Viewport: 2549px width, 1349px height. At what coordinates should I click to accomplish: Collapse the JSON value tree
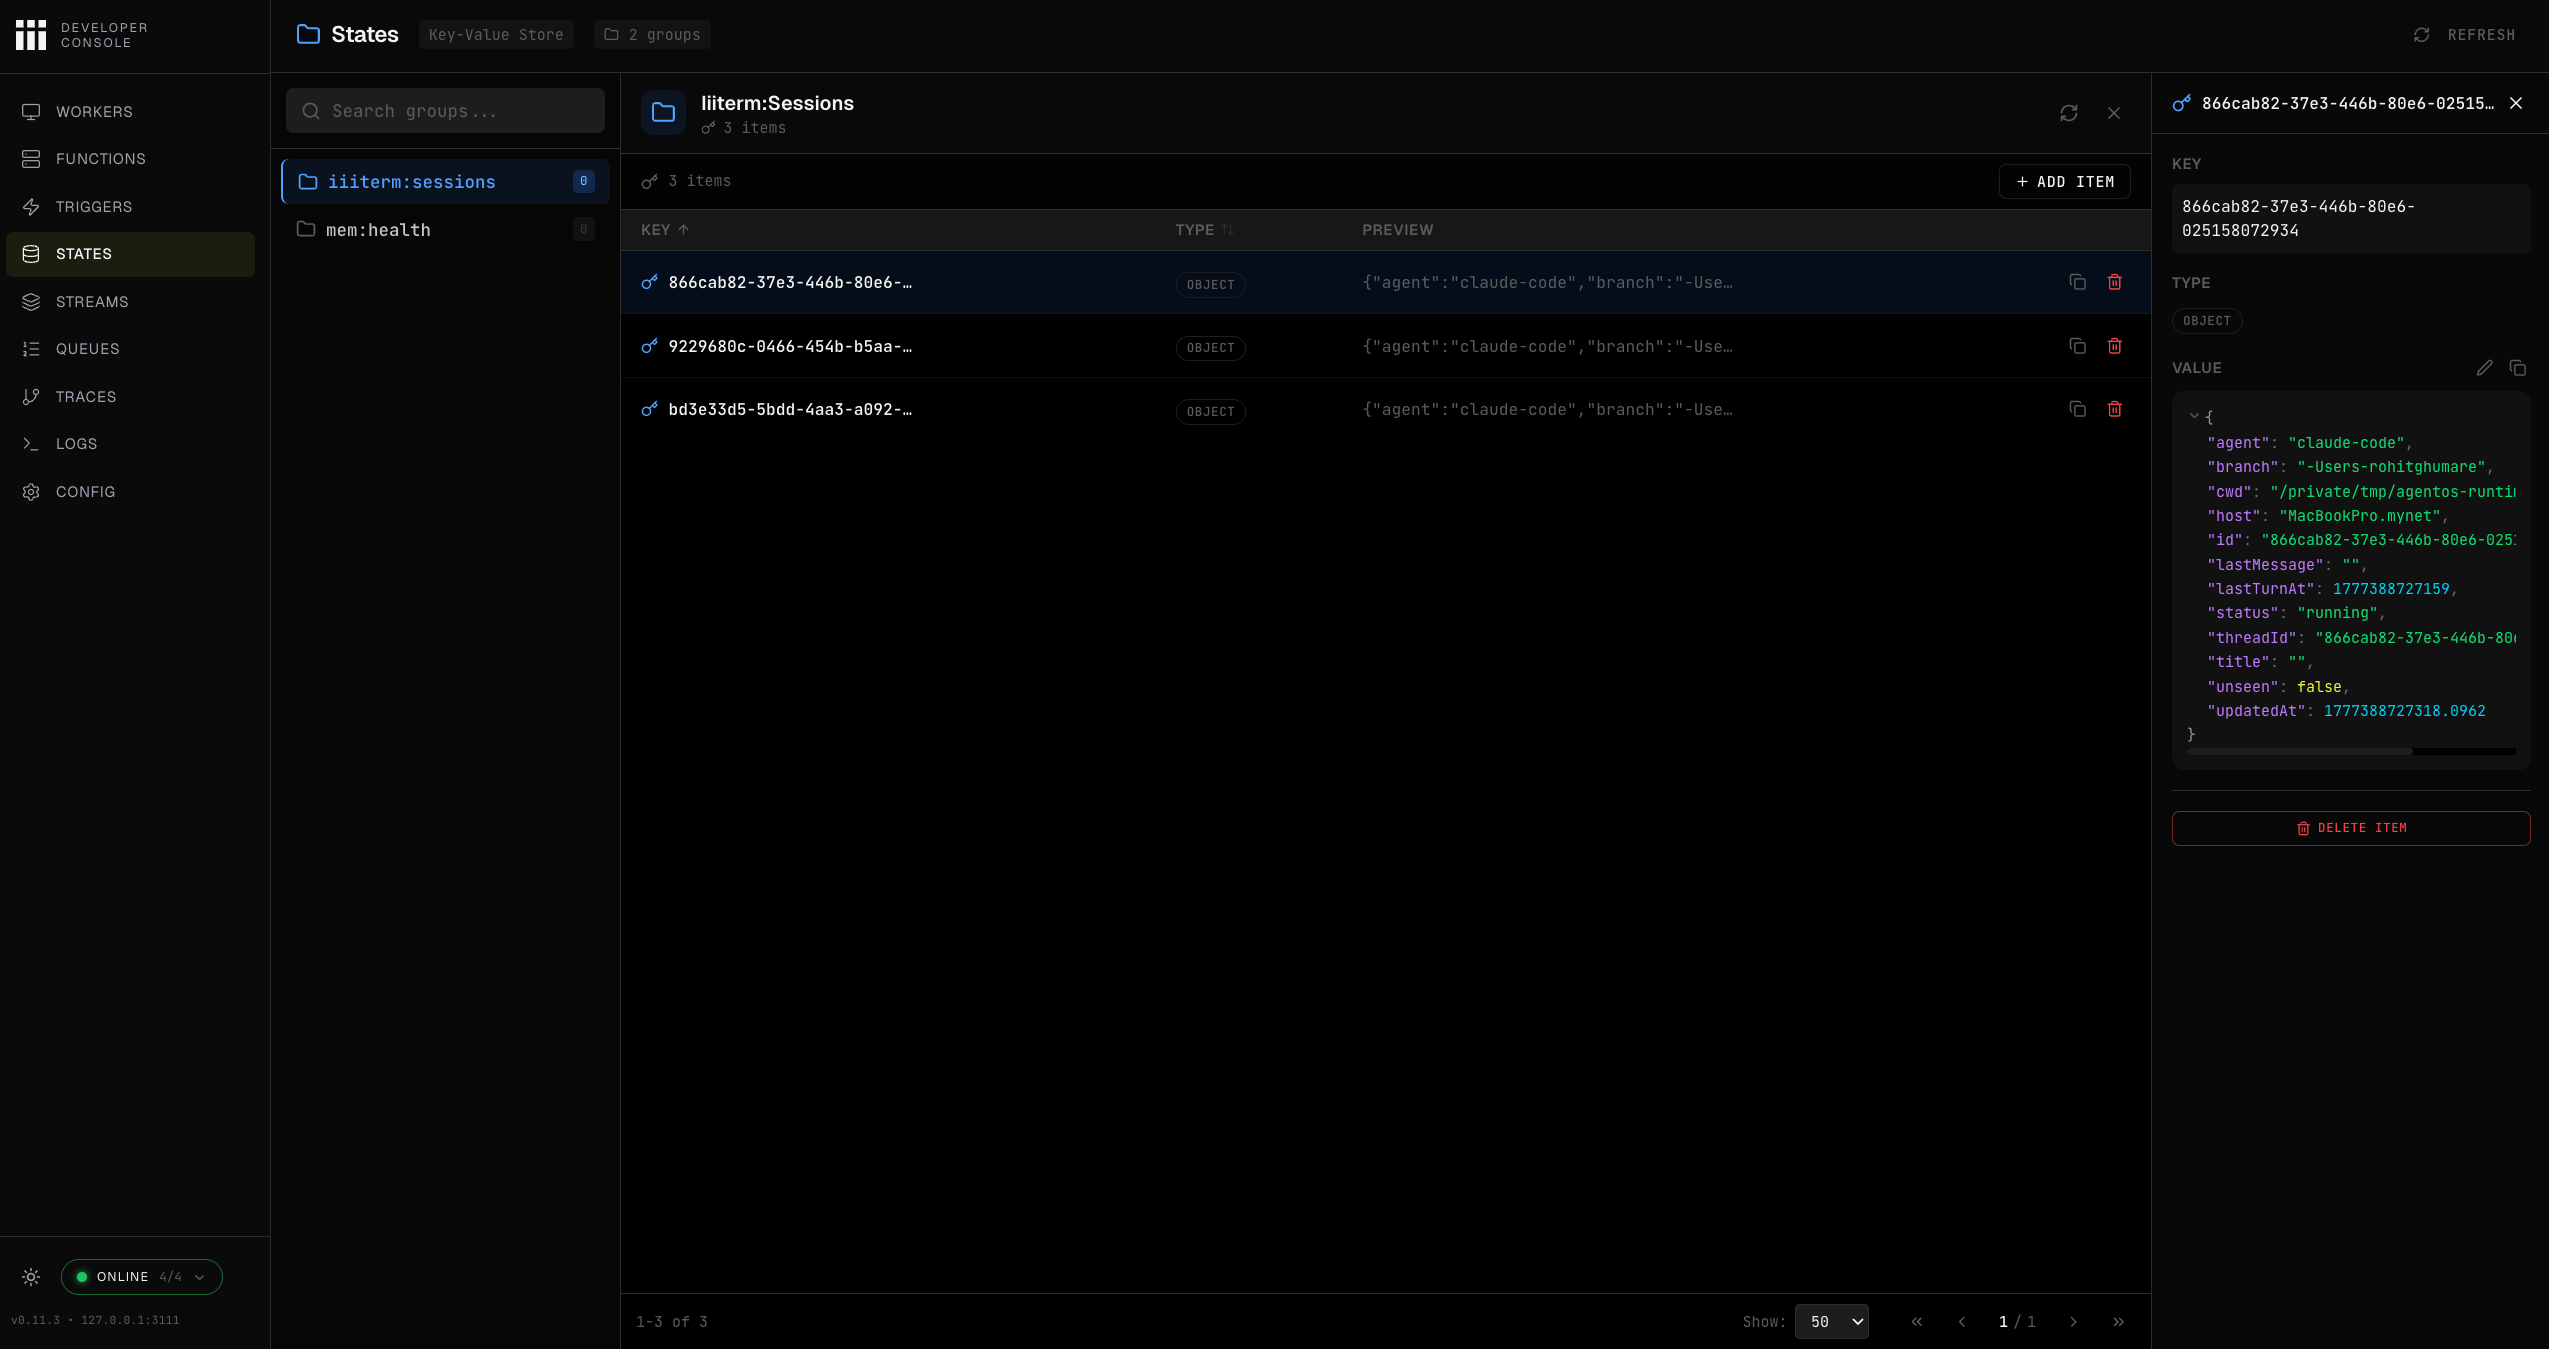pyautogui.click(x=2194, y=416)
